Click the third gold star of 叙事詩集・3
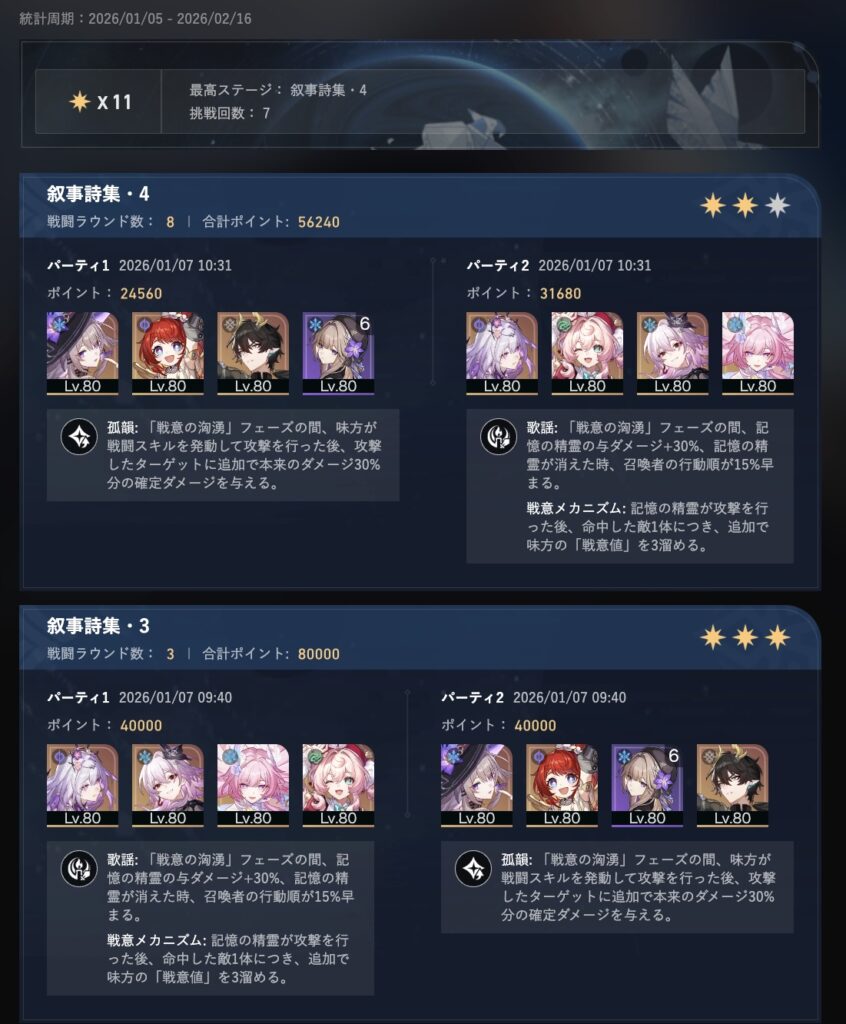This screenshot has width=846, height=1024. (x=777, y=637)
